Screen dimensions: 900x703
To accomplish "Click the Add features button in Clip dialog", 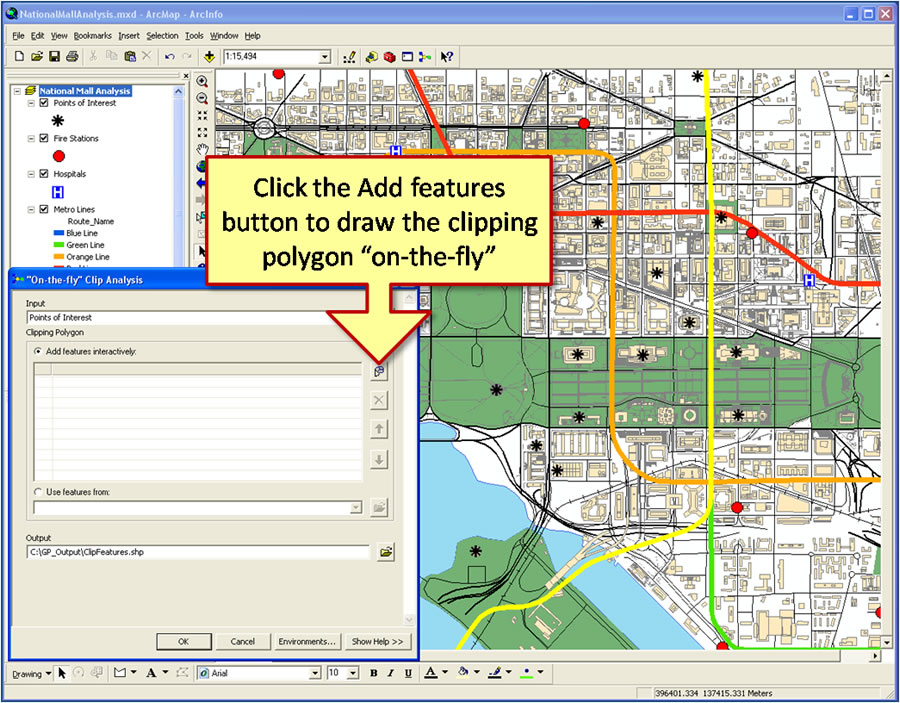I will pos(379,371).
